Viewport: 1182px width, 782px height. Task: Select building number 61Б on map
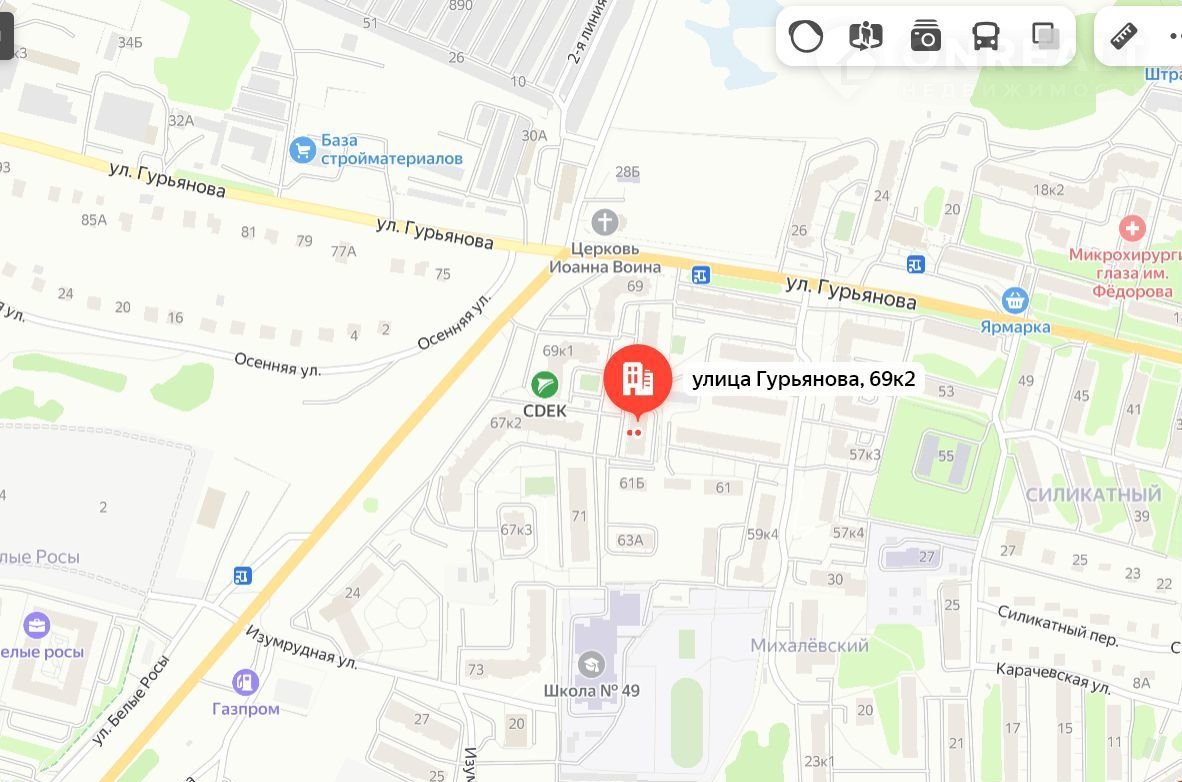[x=632, y=483]
